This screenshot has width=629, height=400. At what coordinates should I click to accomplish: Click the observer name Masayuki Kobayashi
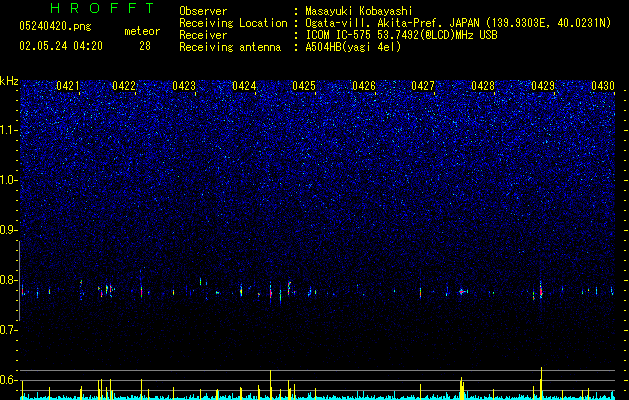[x=359, y=11]
